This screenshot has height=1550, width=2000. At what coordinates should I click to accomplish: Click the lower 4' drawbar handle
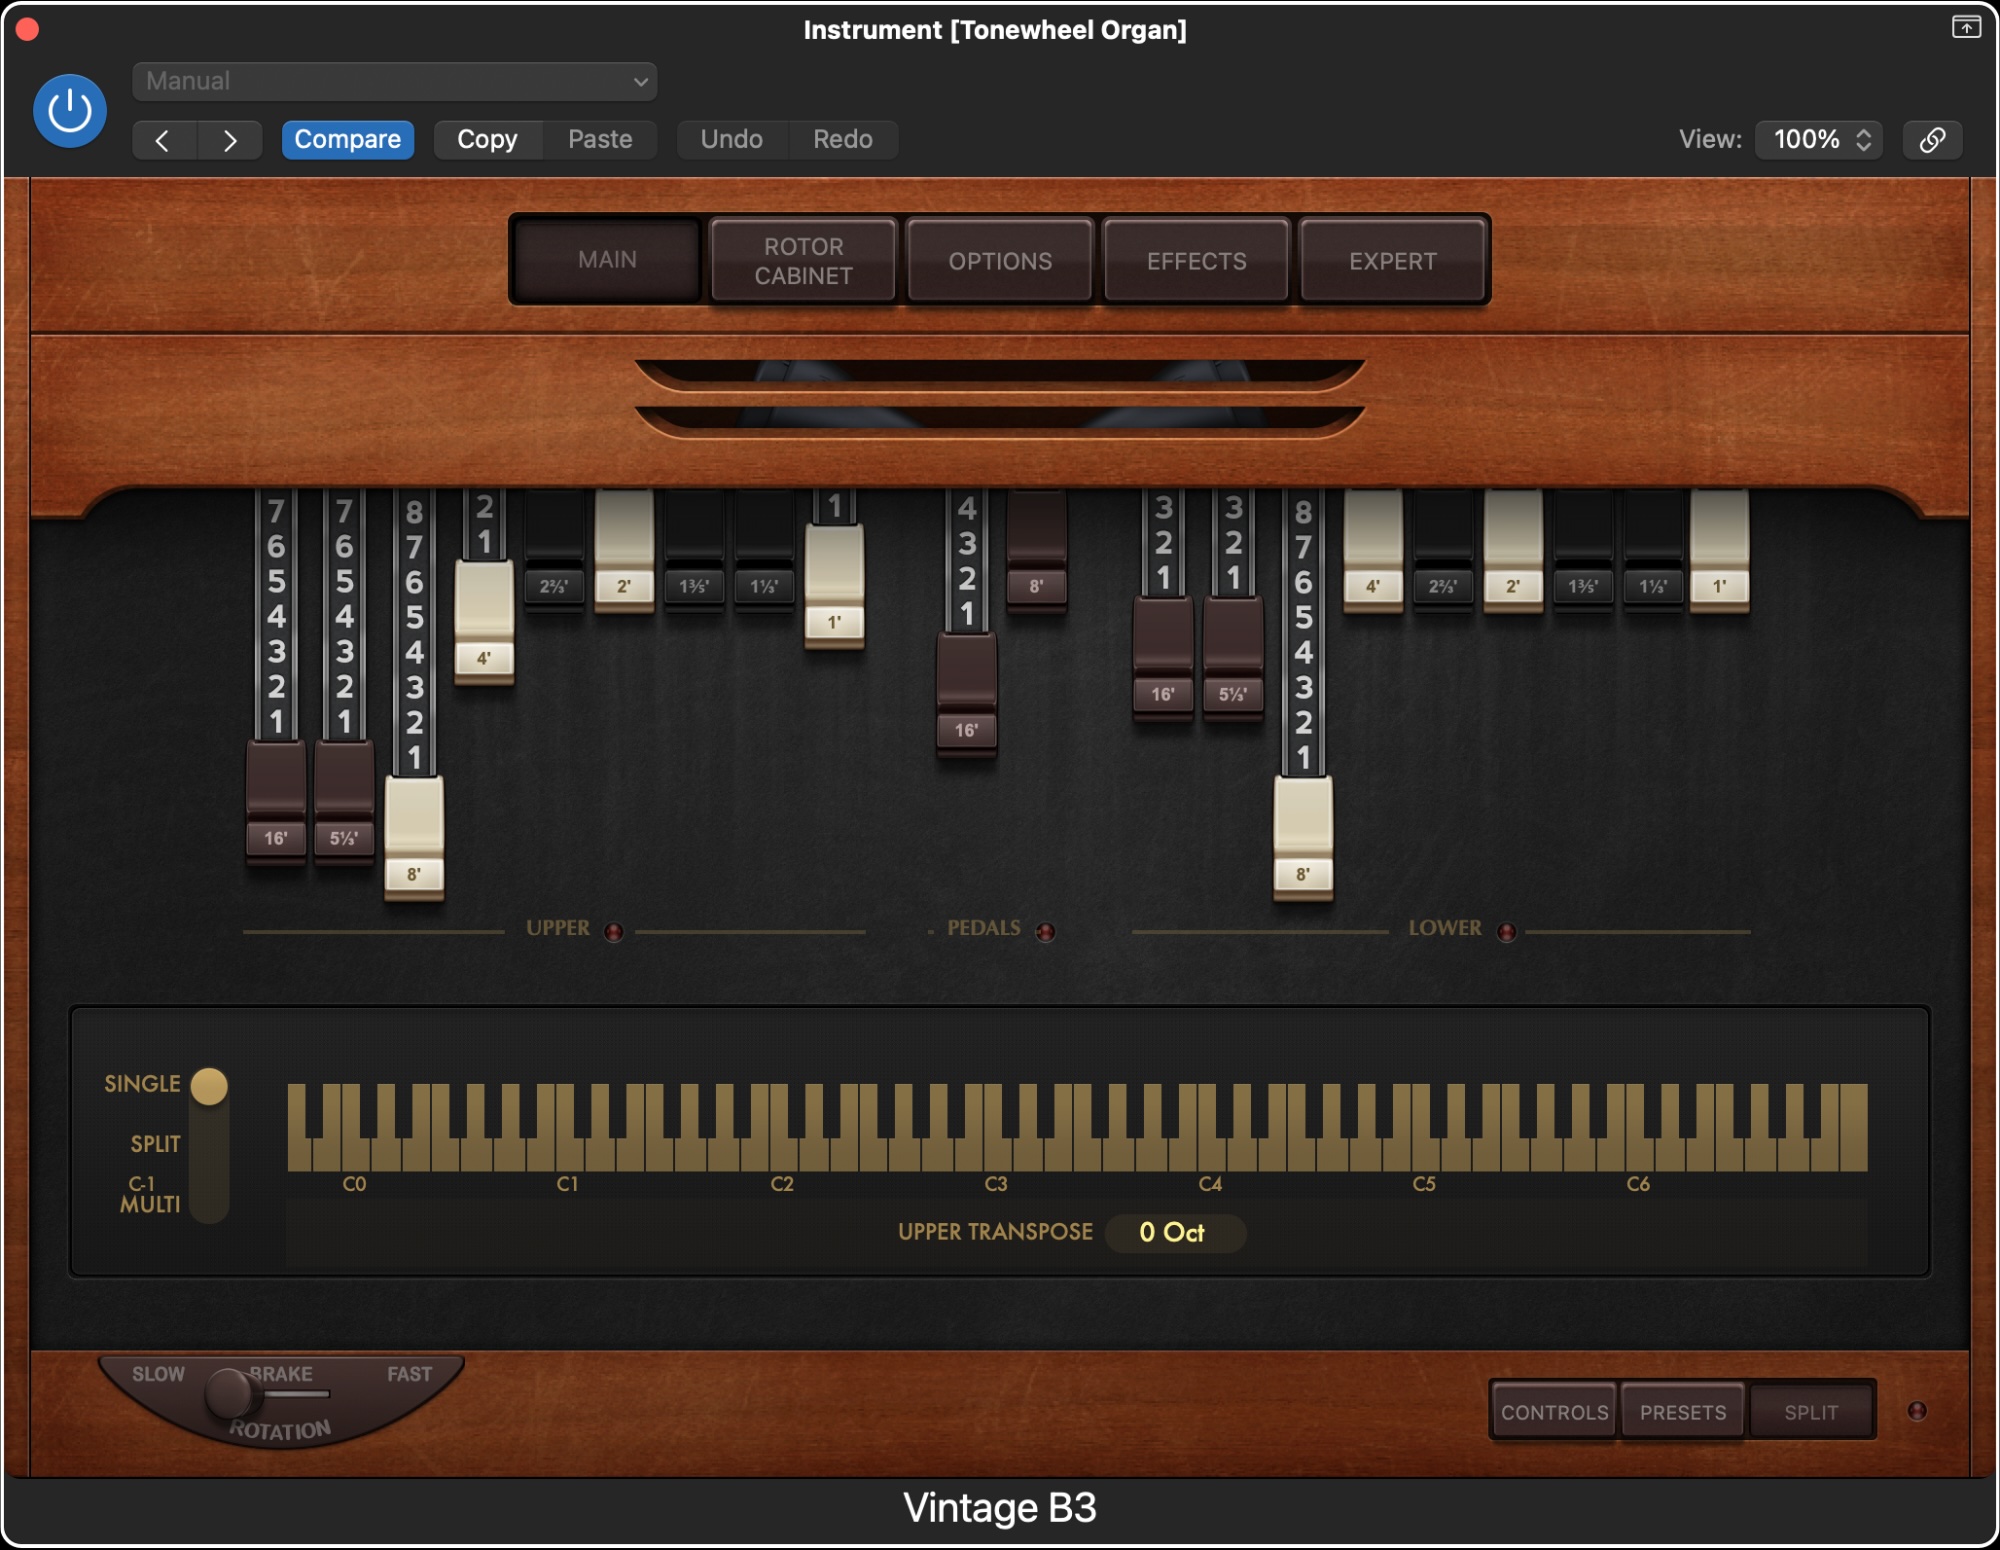coord(1373,550)
